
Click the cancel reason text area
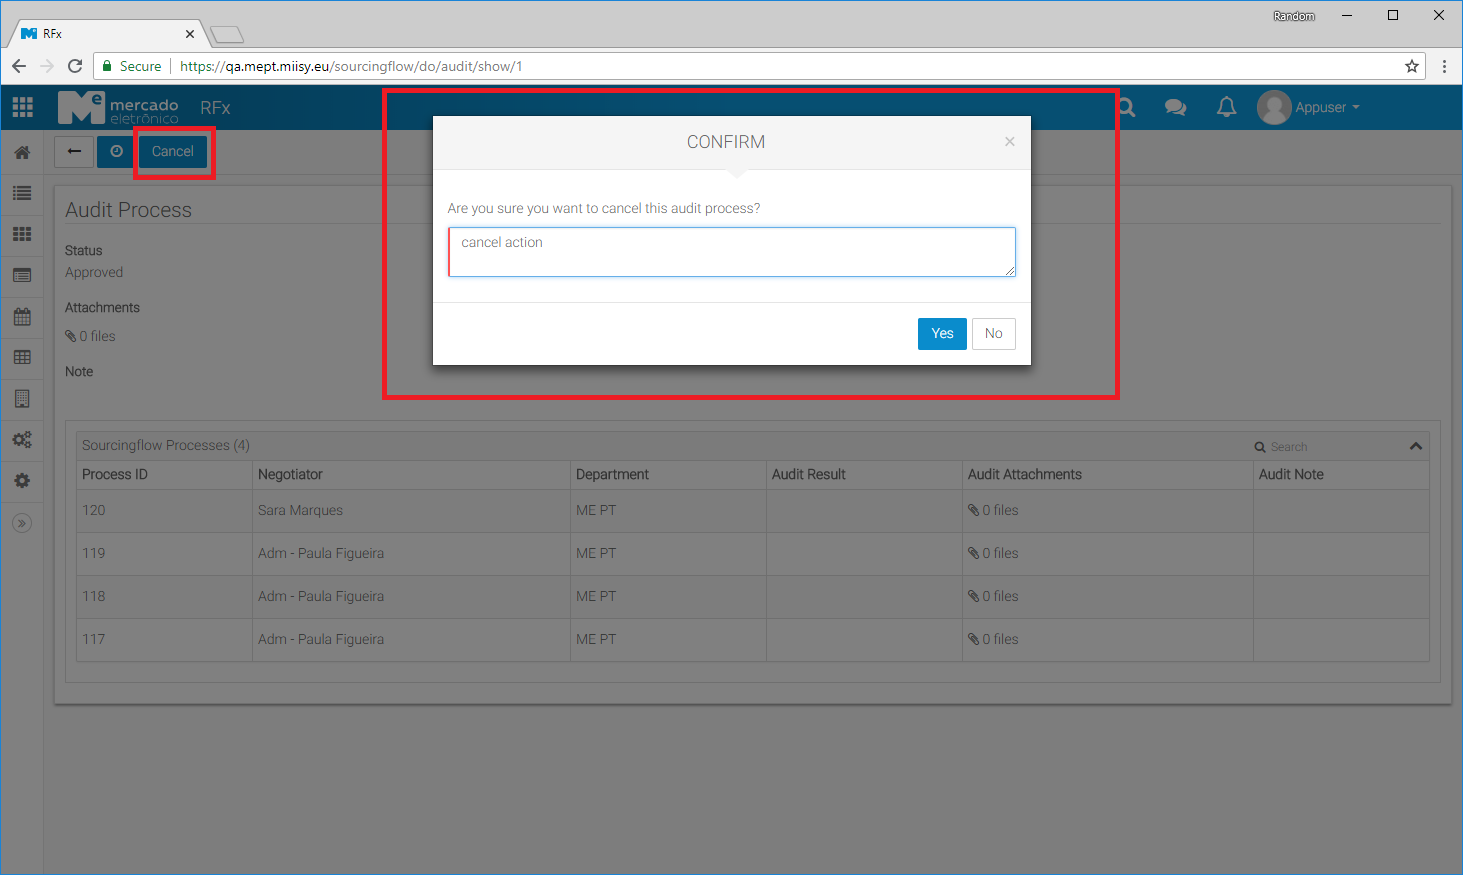tap(731, 252)
